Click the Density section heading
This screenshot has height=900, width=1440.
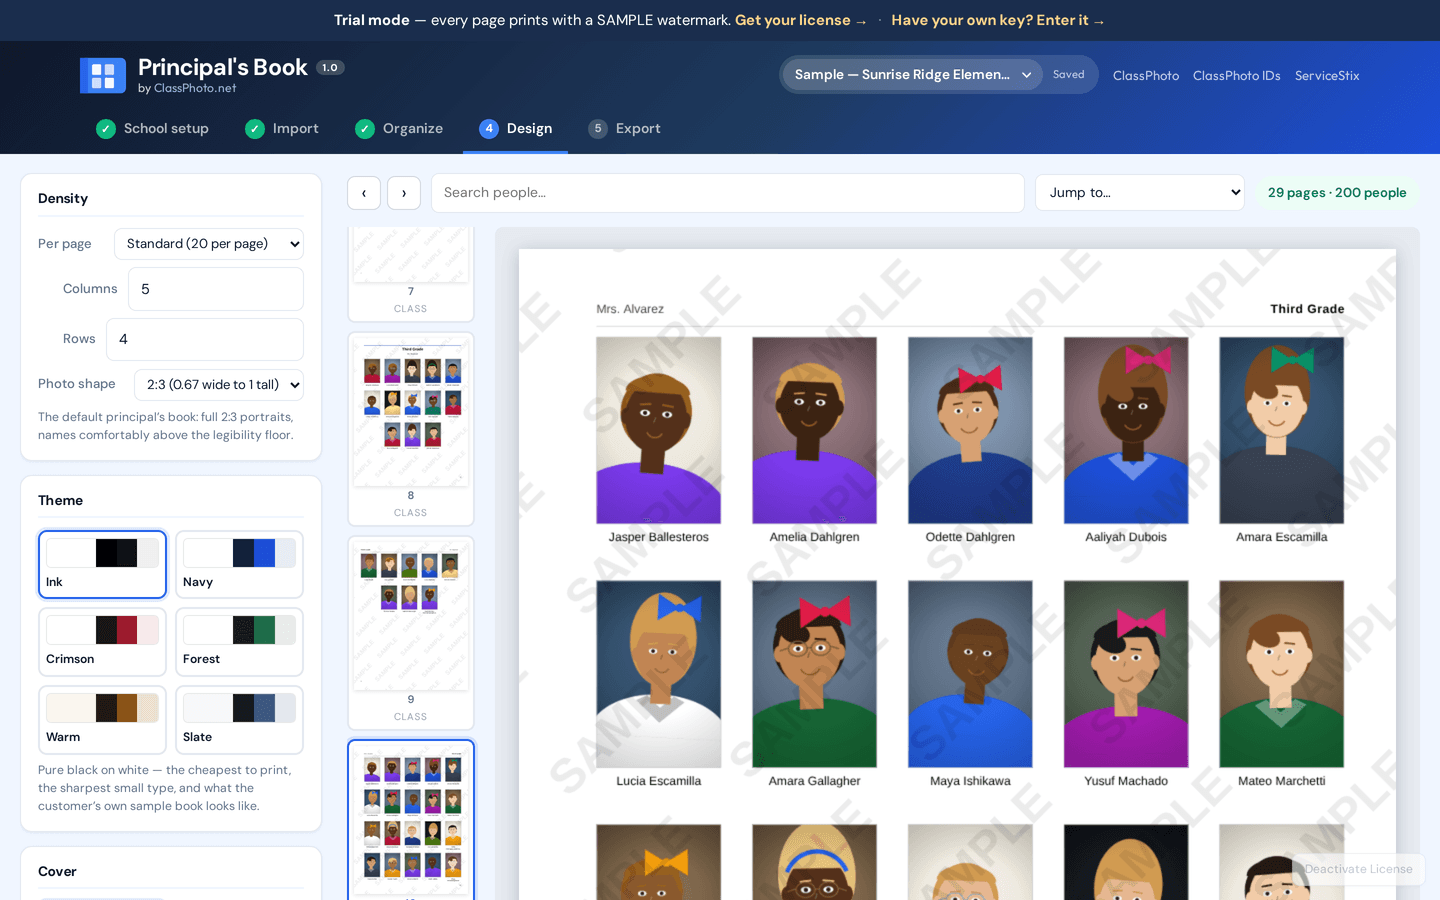coord(63,199)
